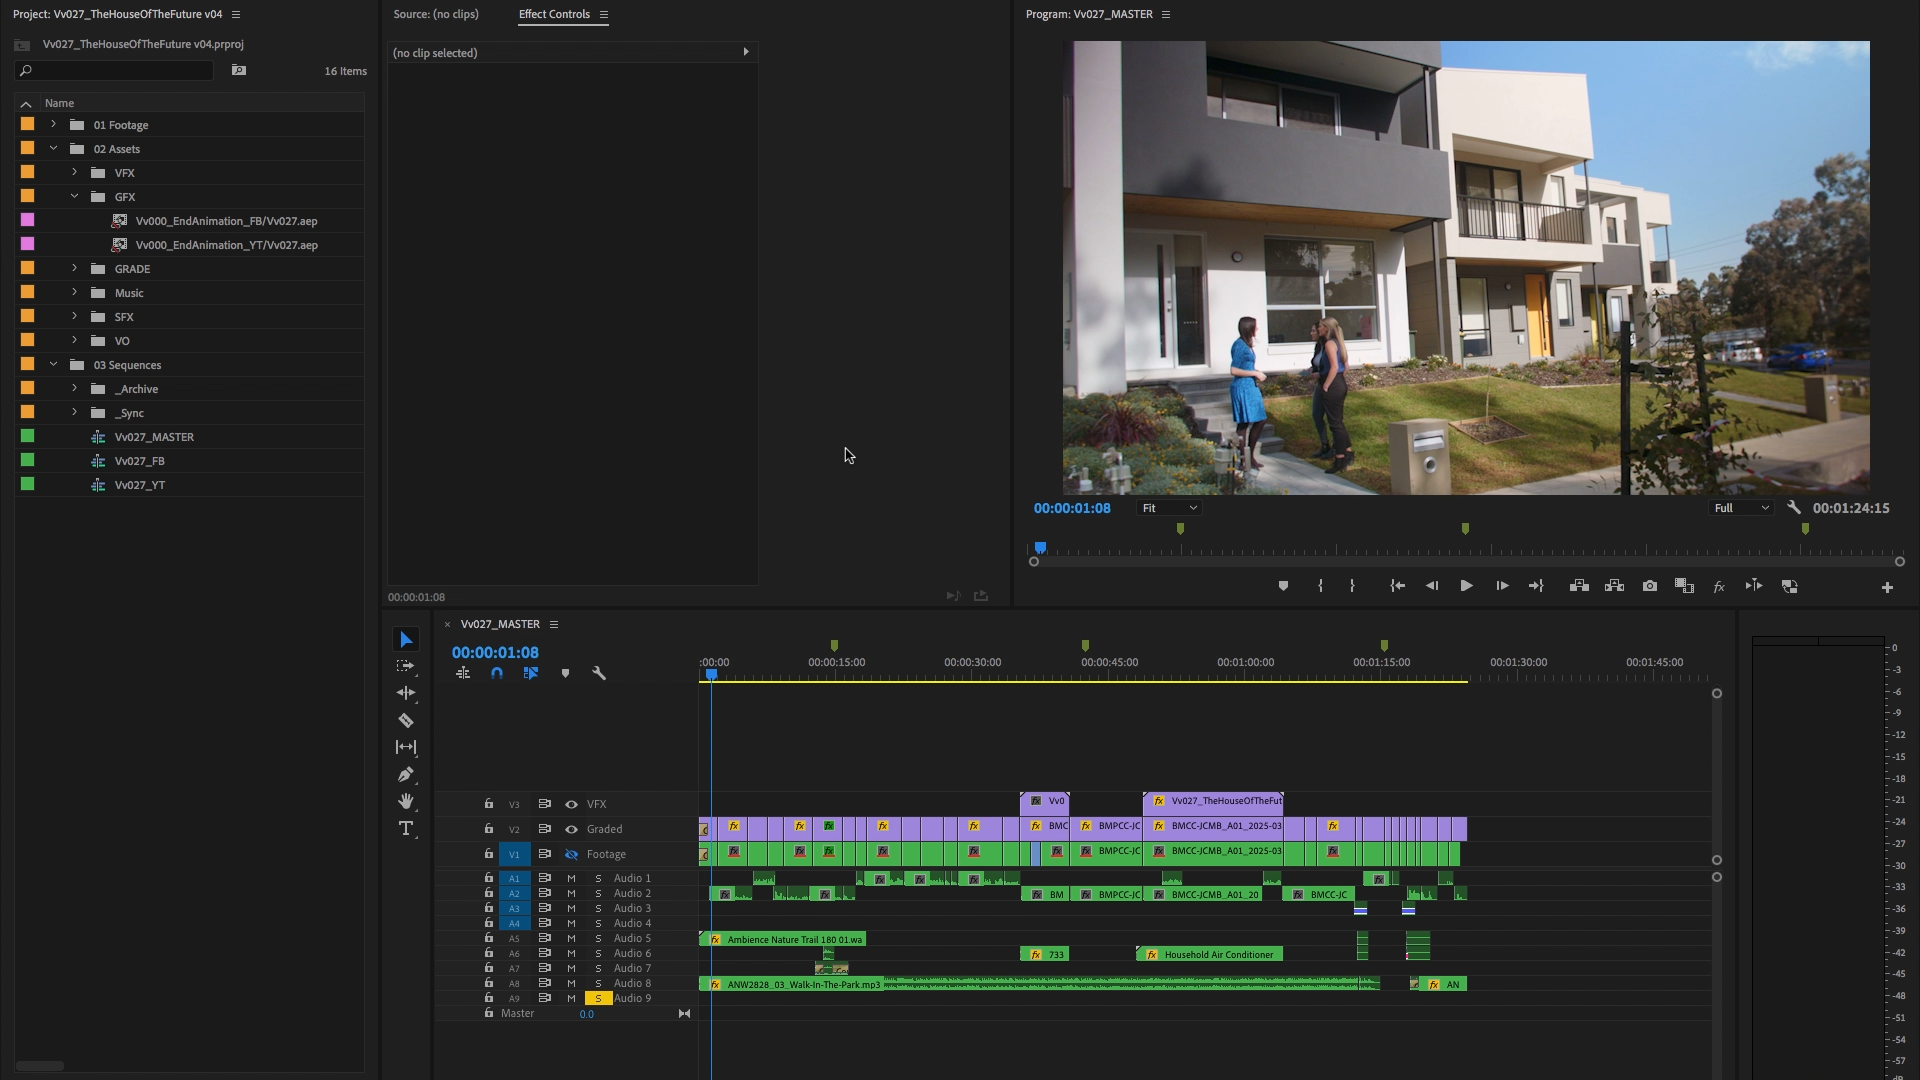Screen dimensions: 1920x1080
Task: Select the Hand tool
Action: point(406,801)
